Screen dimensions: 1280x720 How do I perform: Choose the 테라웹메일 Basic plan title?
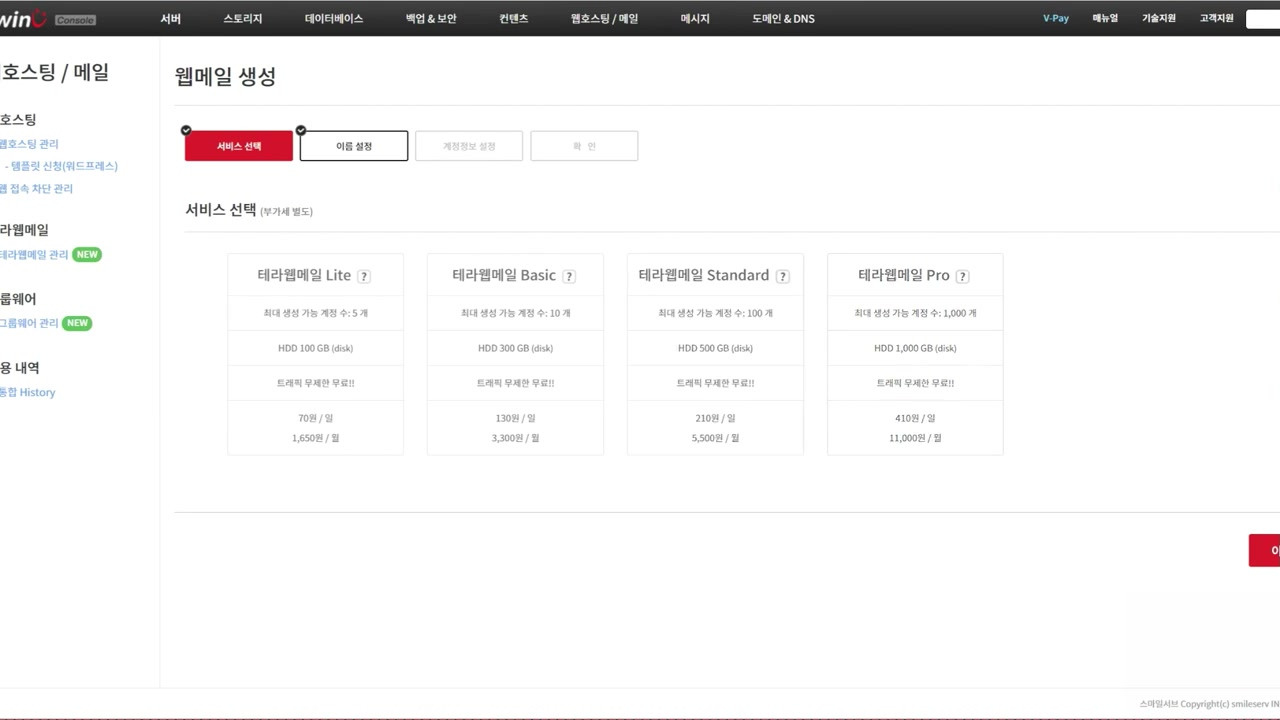tap(504, 276)
